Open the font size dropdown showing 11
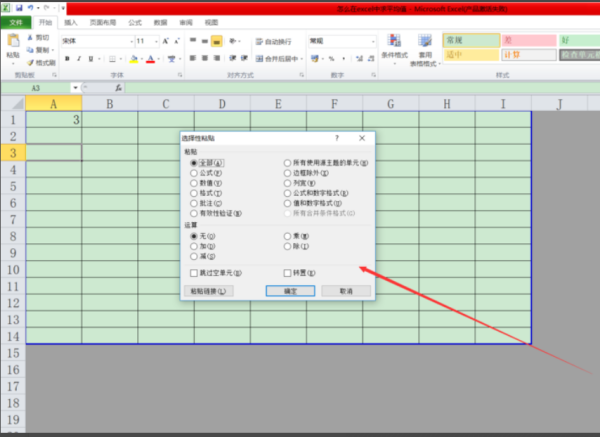600x437 pixels. [156, 41]
